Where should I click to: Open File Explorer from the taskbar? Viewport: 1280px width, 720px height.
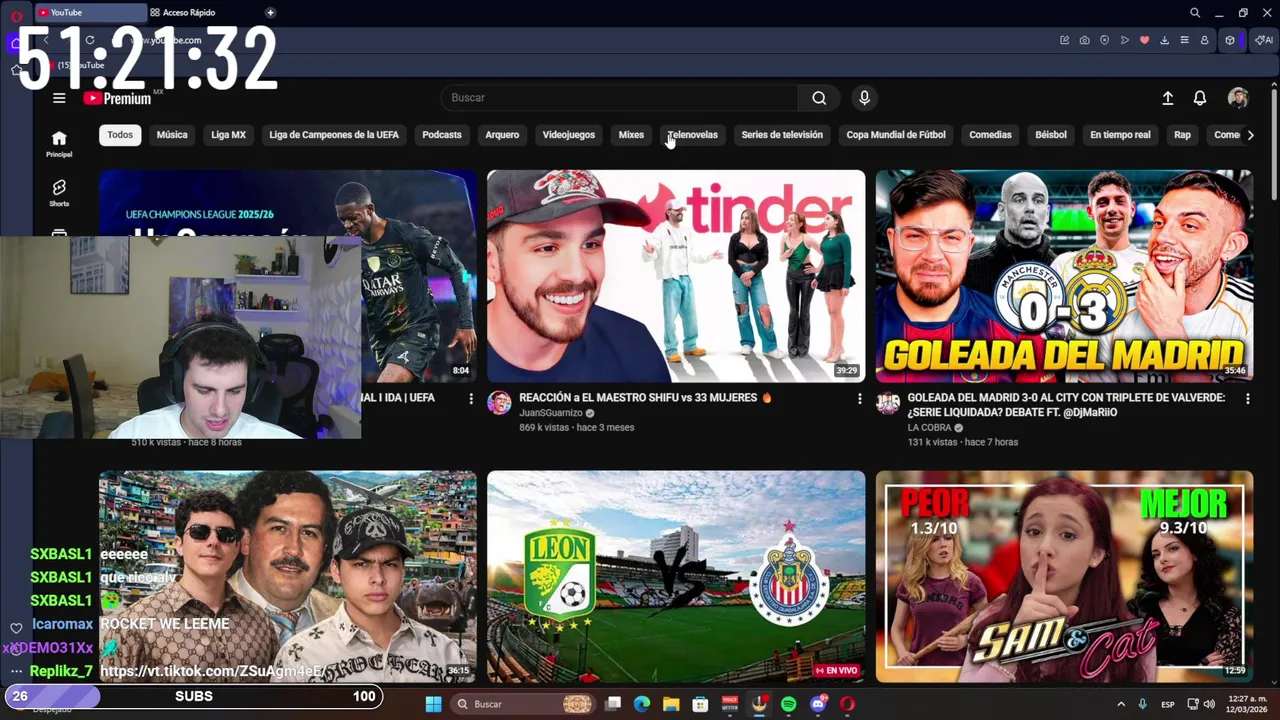pos(671,704)
